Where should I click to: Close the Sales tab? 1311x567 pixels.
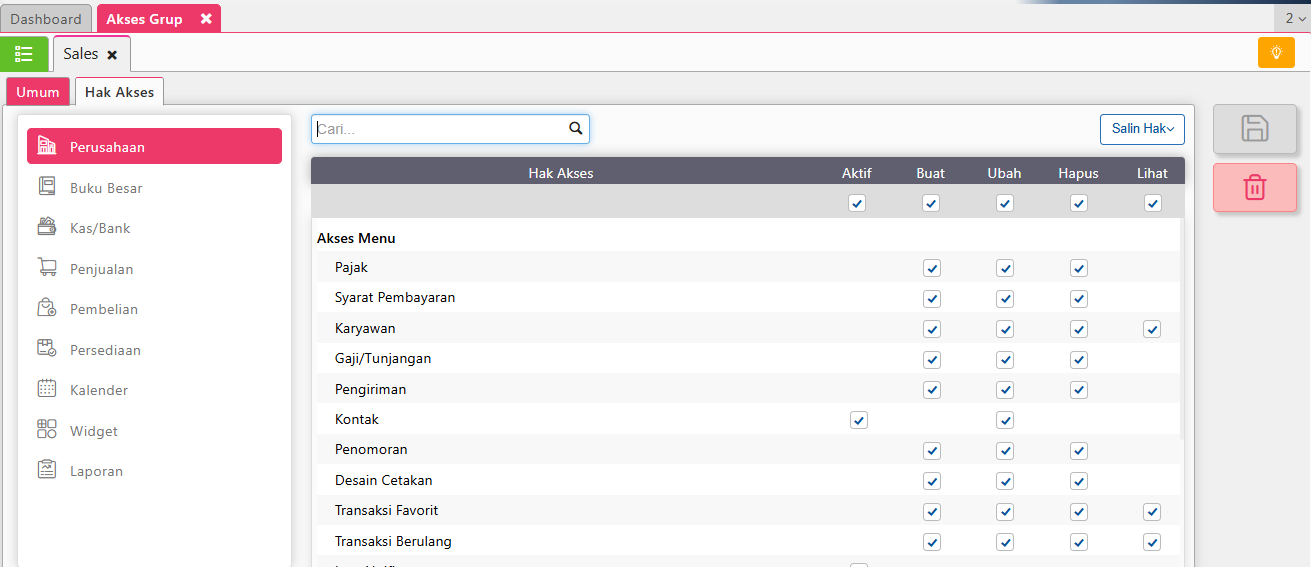[x=112, y=55]
